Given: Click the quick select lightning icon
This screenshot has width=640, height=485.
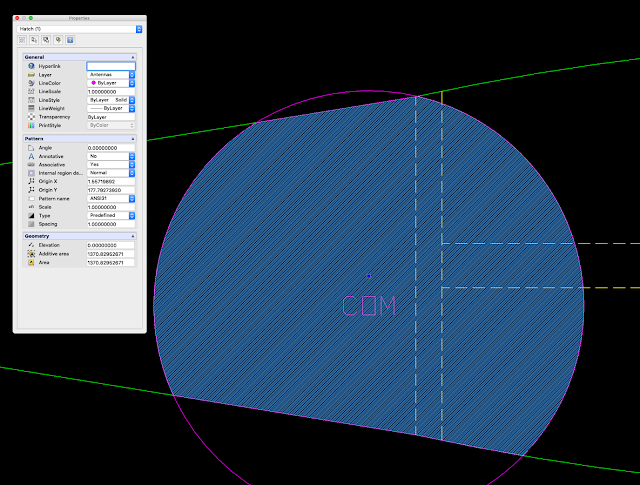Looking at the screenshot, I should [58, 40].
